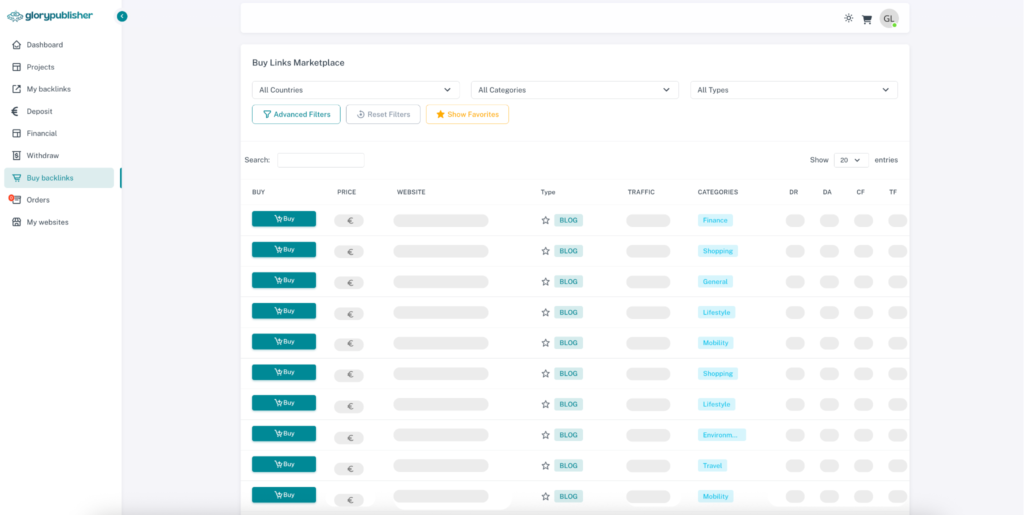1024x515 pixels.
Task: Star the Environm... category row
Action: 546,435
